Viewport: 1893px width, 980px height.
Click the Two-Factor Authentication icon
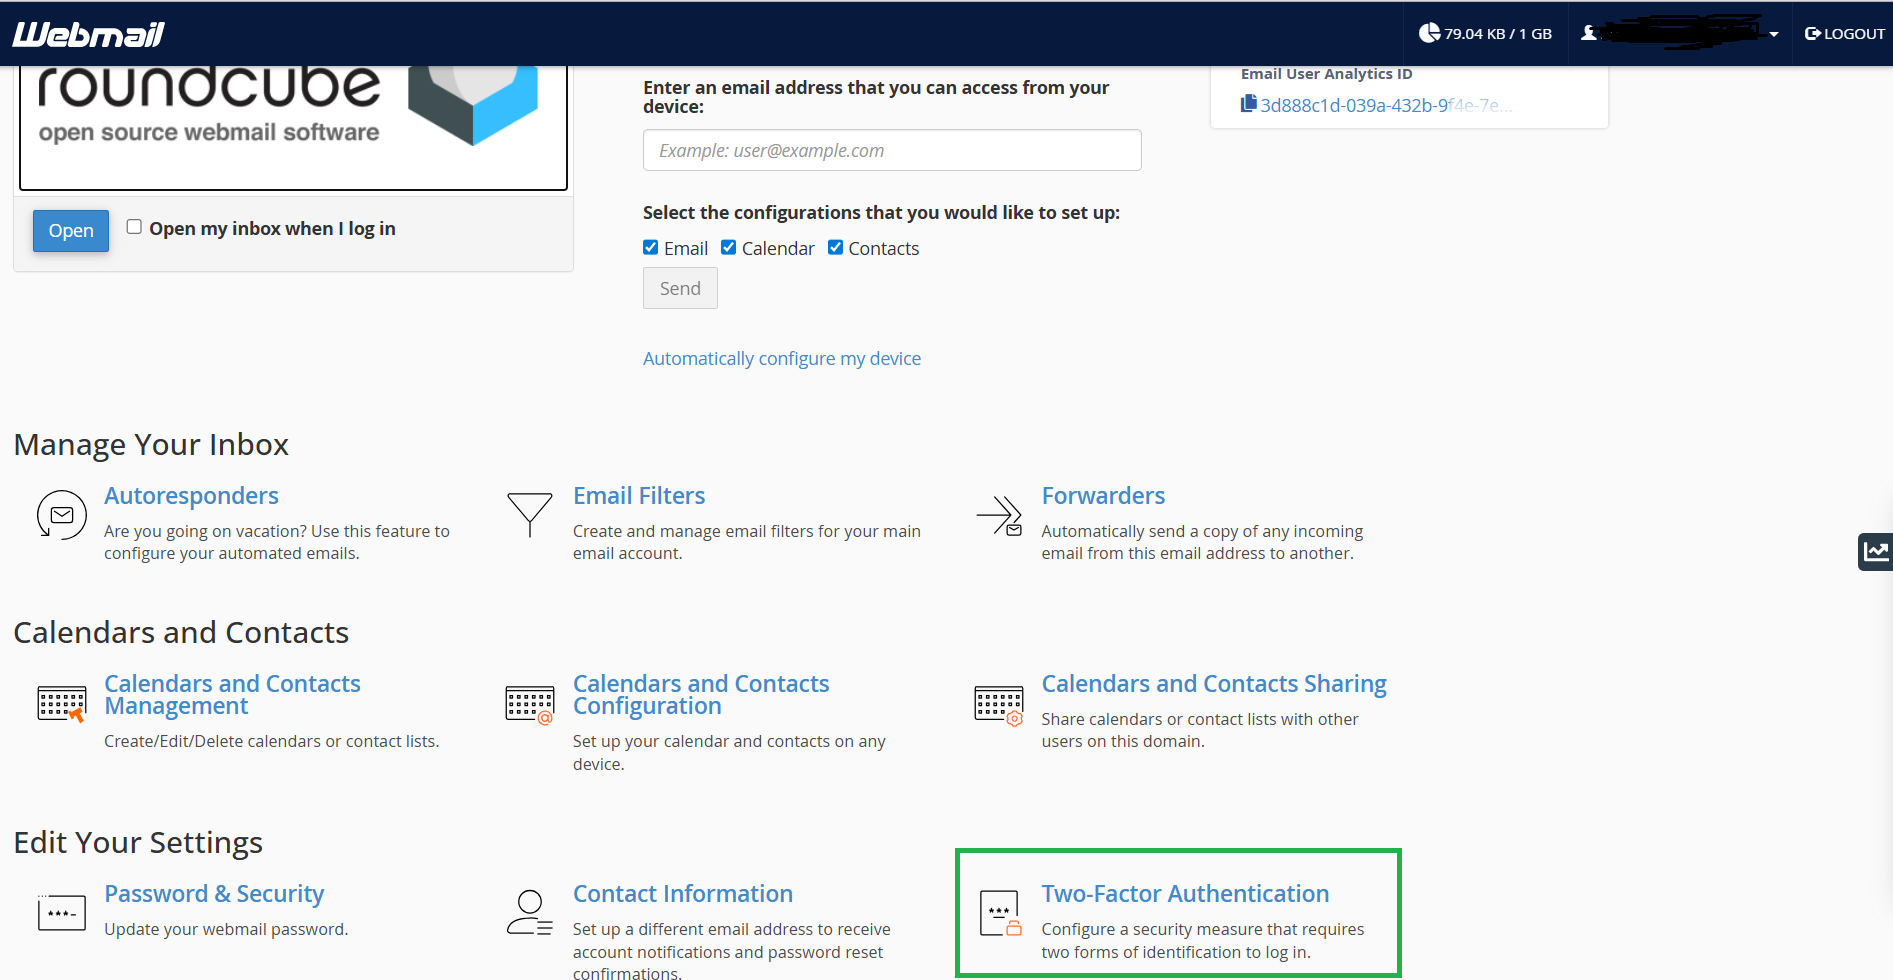(999, 913)
